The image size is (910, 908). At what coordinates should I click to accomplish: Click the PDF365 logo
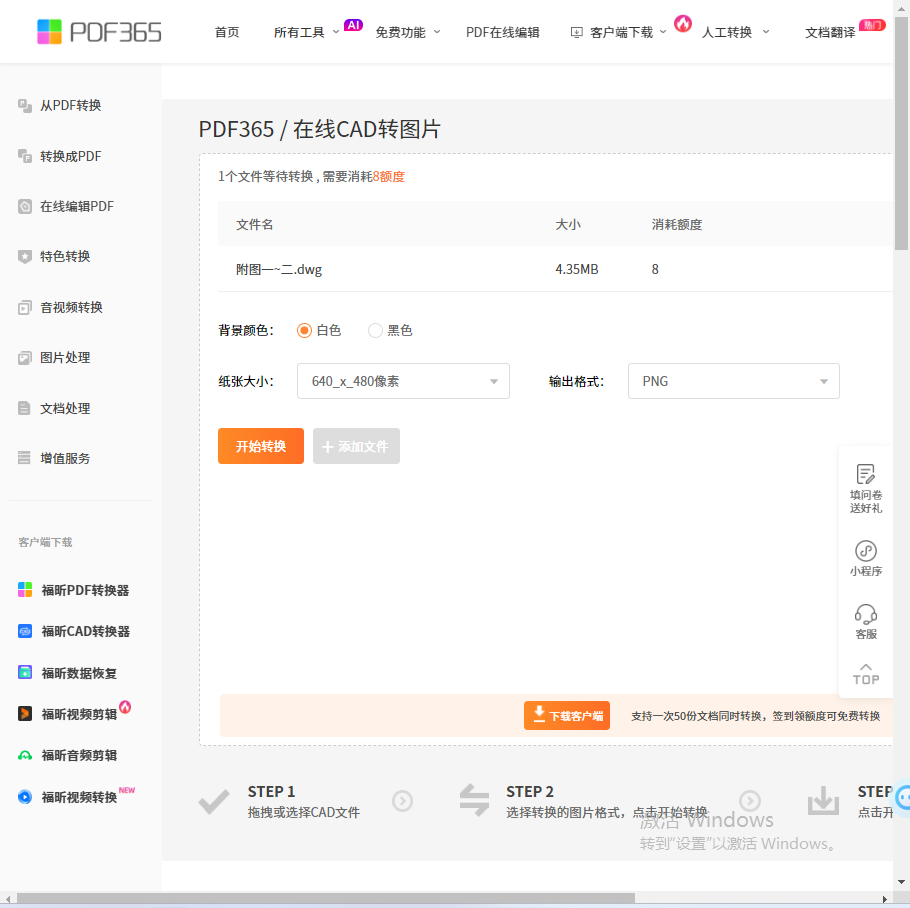(x=99, y=32)
